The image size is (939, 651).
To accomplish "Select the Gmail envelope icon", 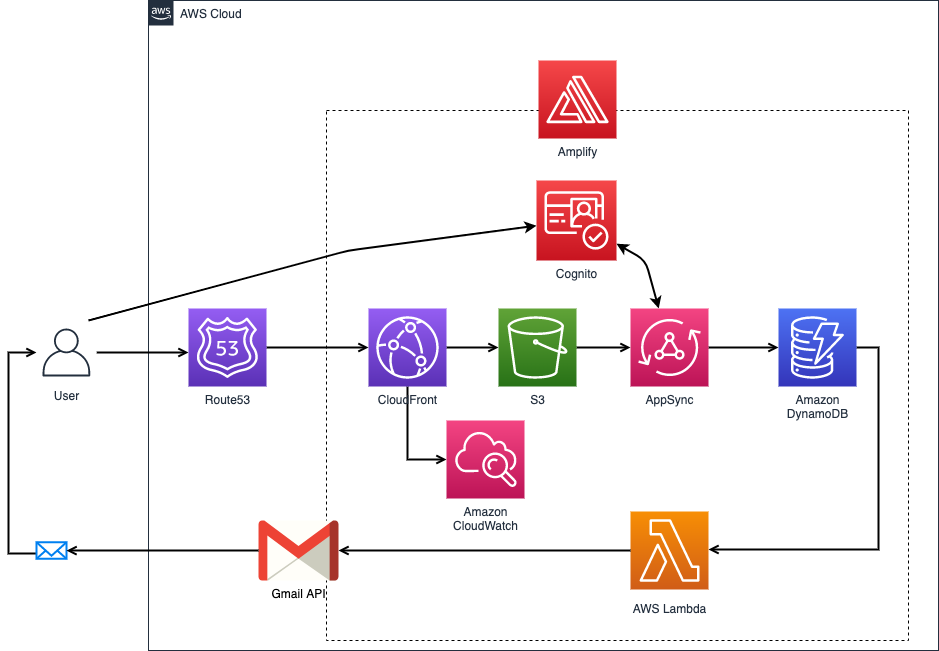I will 298,550.
